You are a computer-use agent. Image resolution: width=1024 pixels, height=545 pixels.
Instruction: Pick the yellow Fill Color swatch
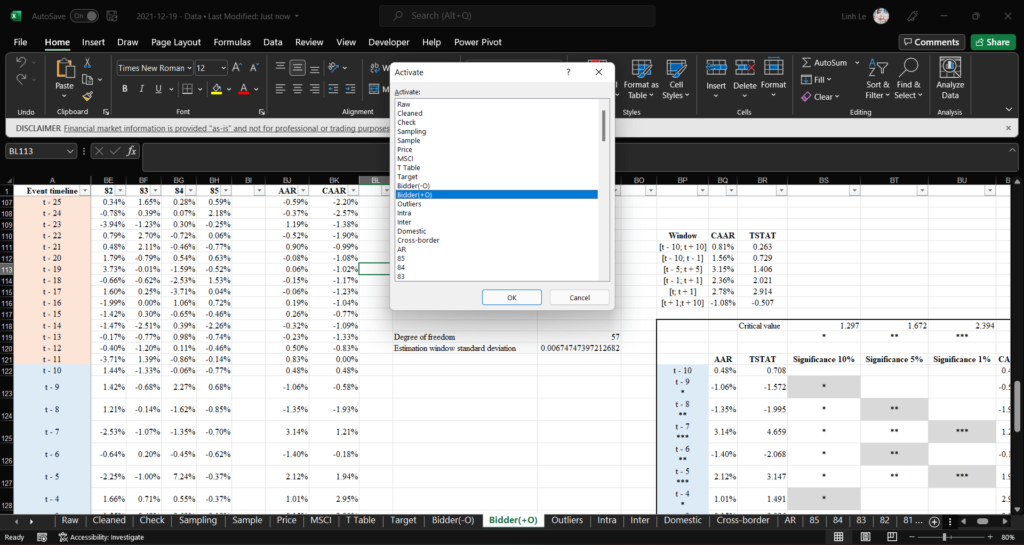[x=216, y=89]
